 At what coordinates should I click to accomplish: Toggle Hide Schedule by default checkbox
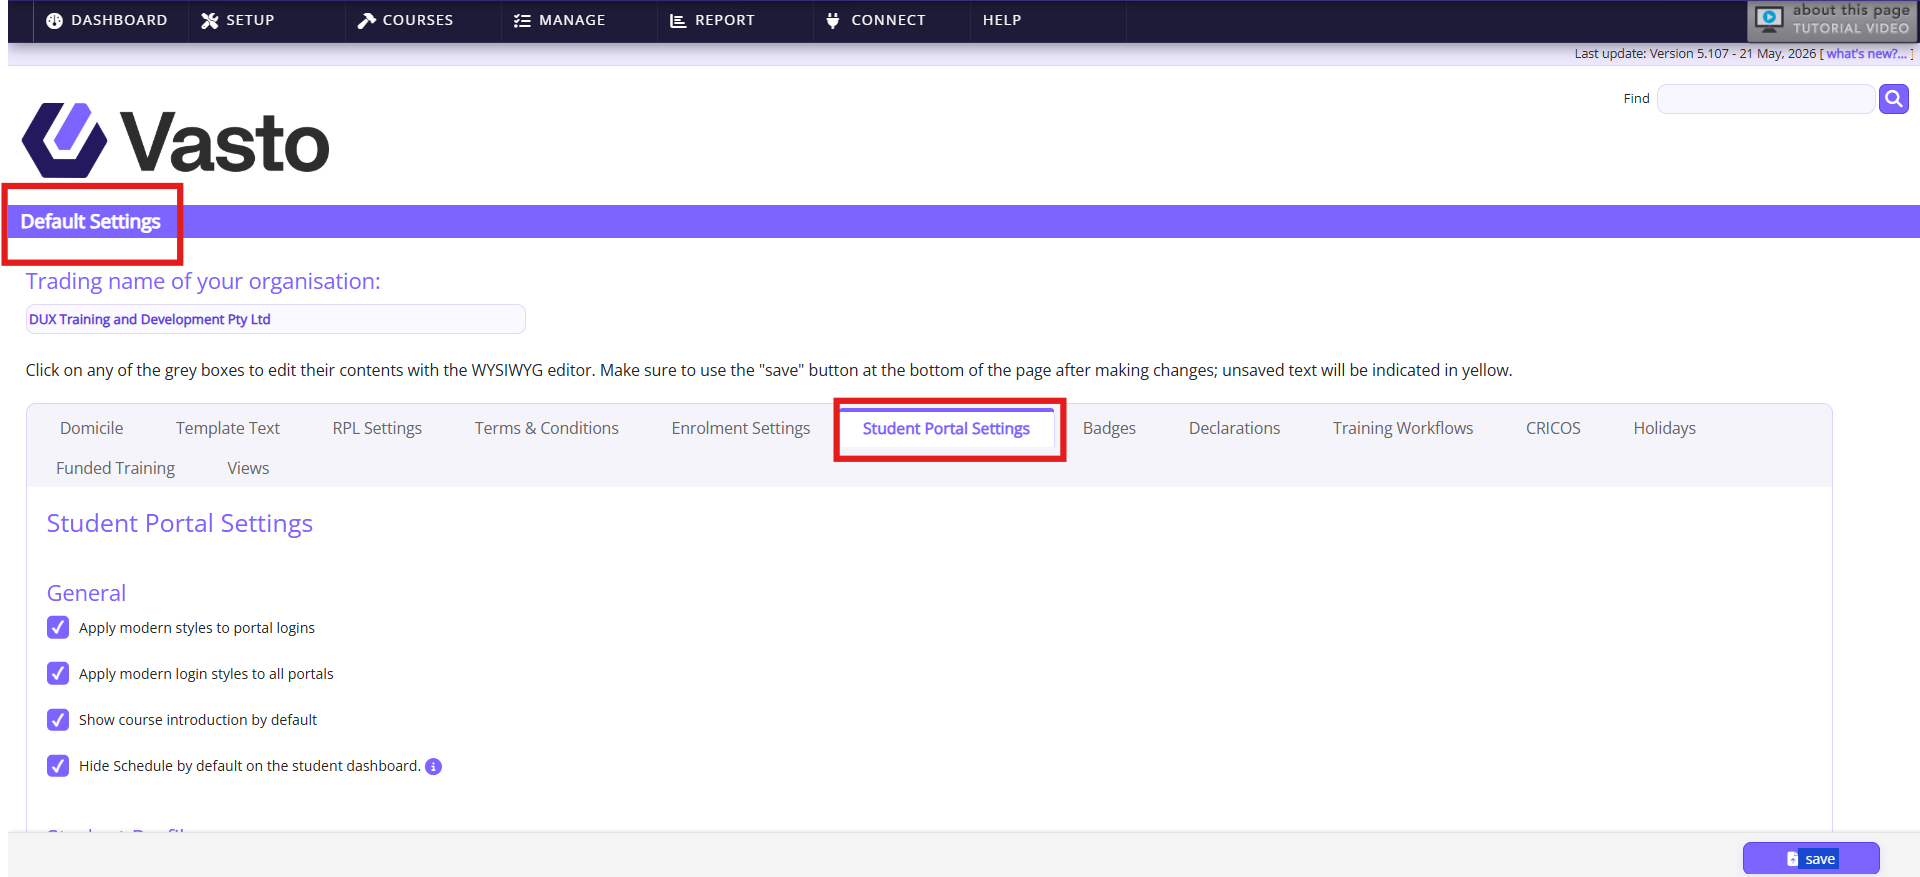coord(58,765)
